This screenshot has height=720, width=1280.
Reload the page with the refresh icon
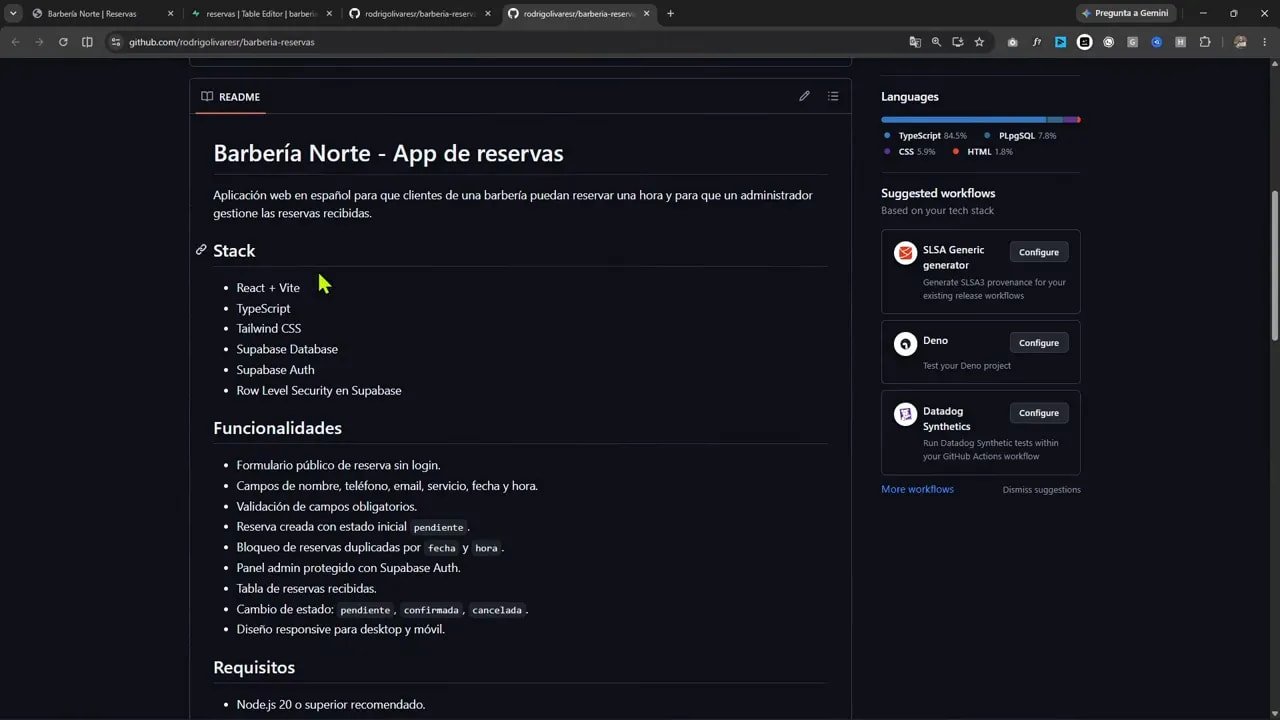click(63, 42)
